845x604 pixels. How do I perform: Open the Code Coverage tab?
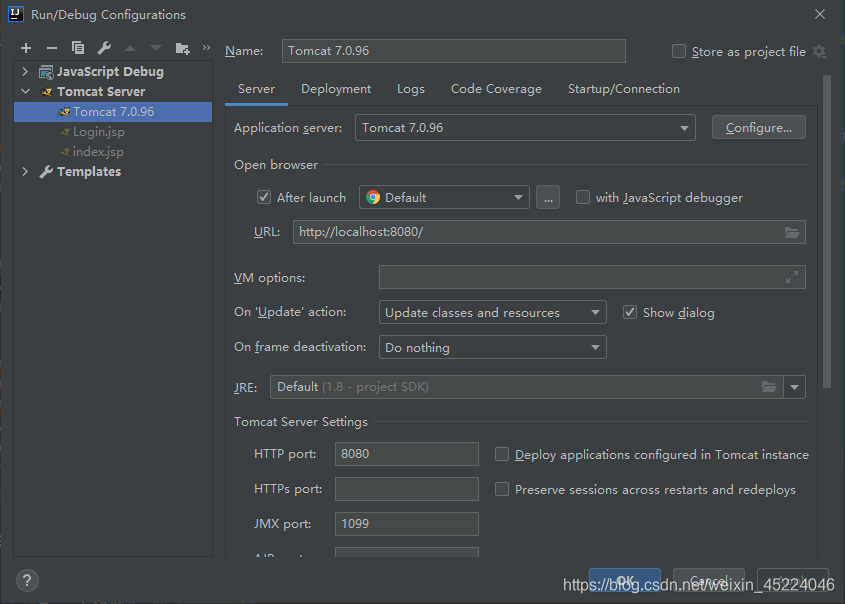(x=496, y=89)
